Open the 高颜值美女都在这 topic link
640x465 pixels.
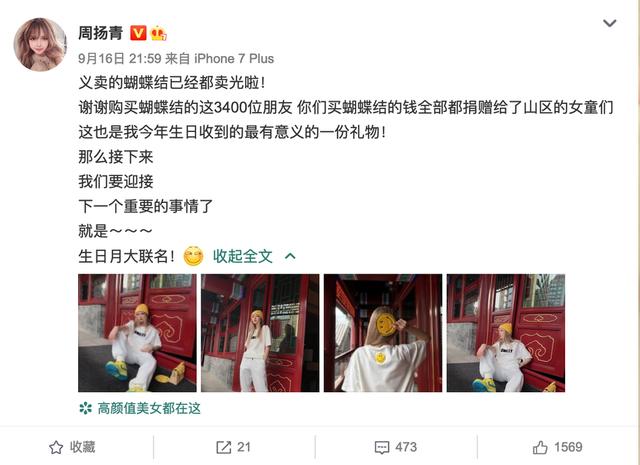149,408
